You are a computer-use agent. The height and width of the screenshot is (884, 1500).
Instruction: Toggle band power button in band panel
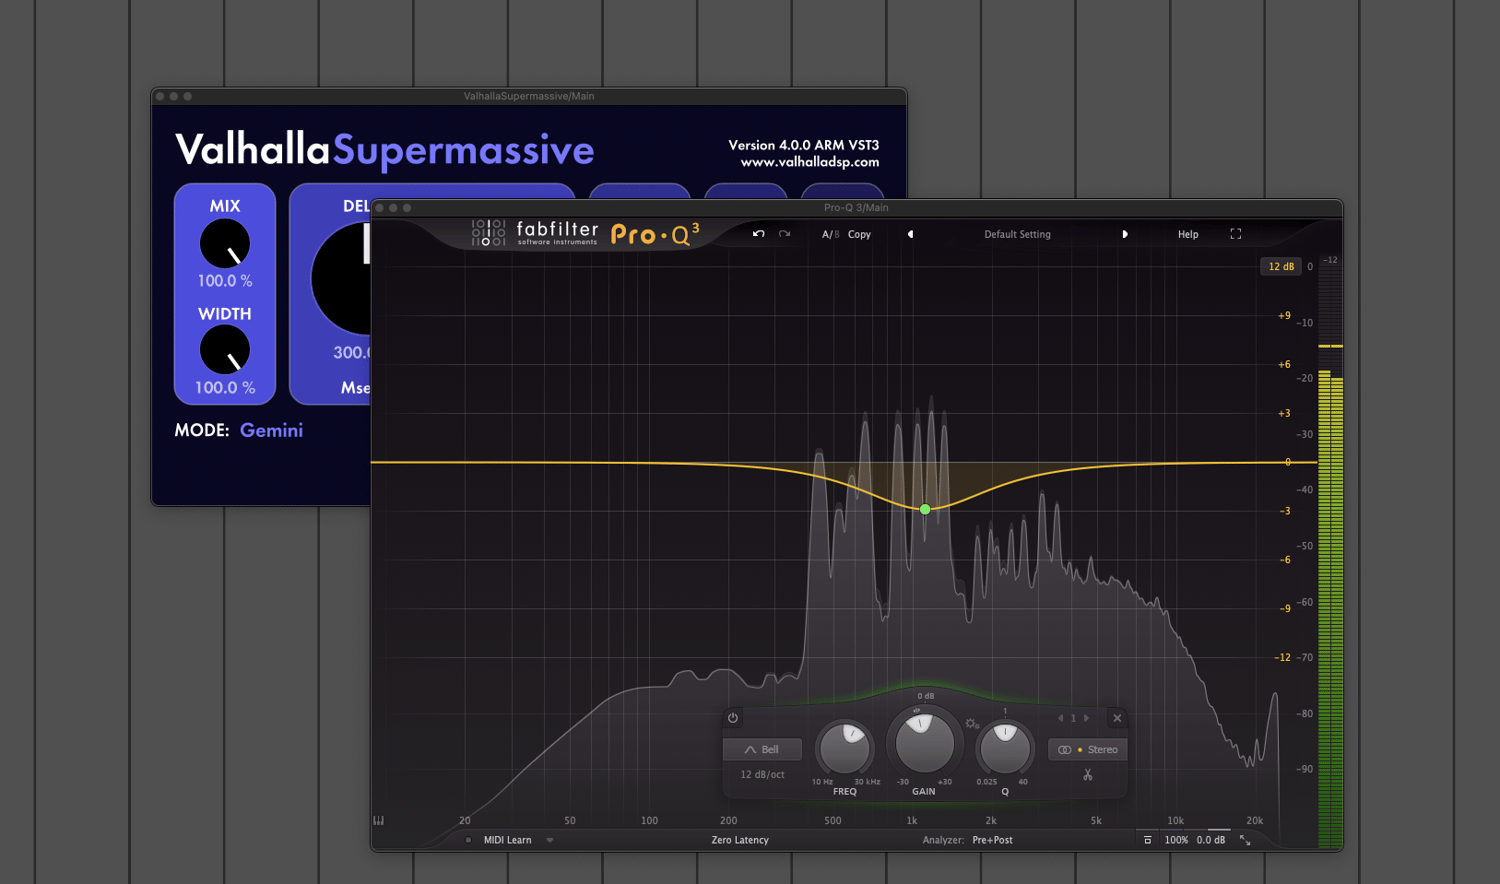[x=733, y=718]
